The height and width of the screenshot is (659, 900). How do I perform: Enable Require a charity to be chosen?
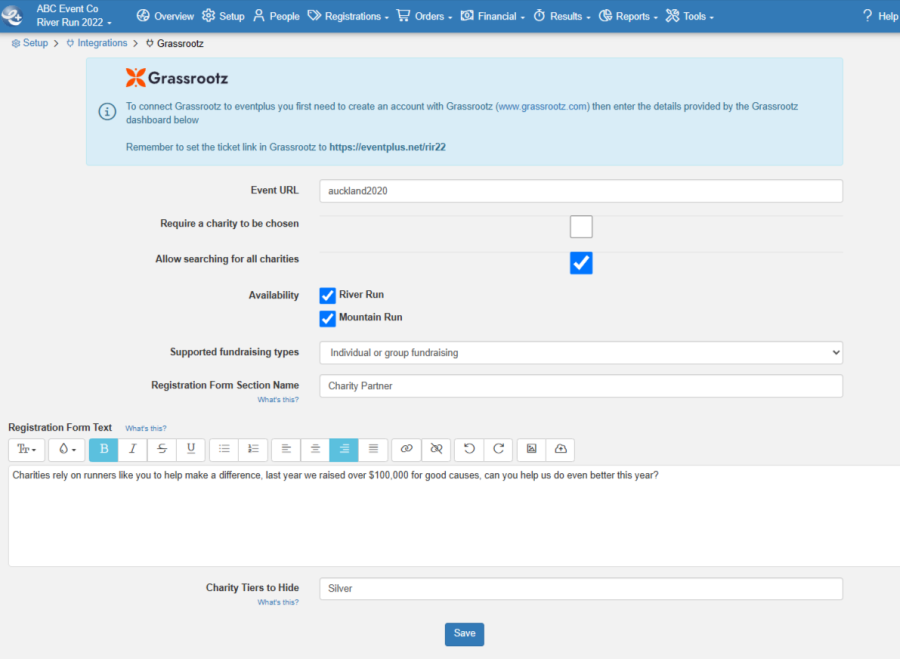[581, 227]
